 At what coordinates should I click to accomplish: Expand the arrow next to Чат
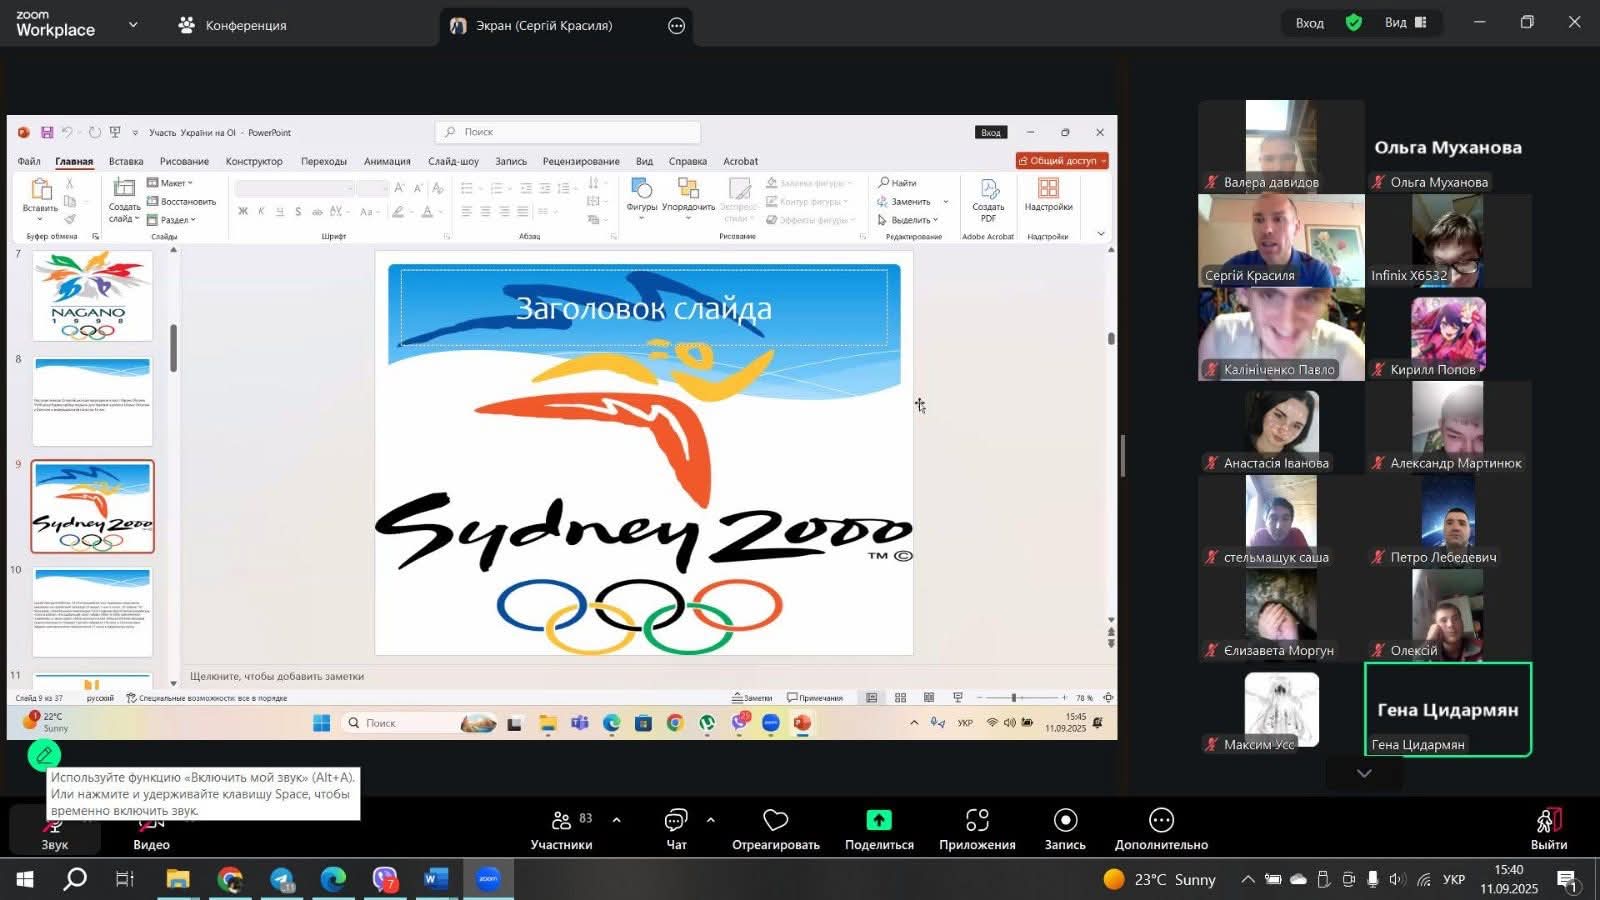(x=710, y=820)
